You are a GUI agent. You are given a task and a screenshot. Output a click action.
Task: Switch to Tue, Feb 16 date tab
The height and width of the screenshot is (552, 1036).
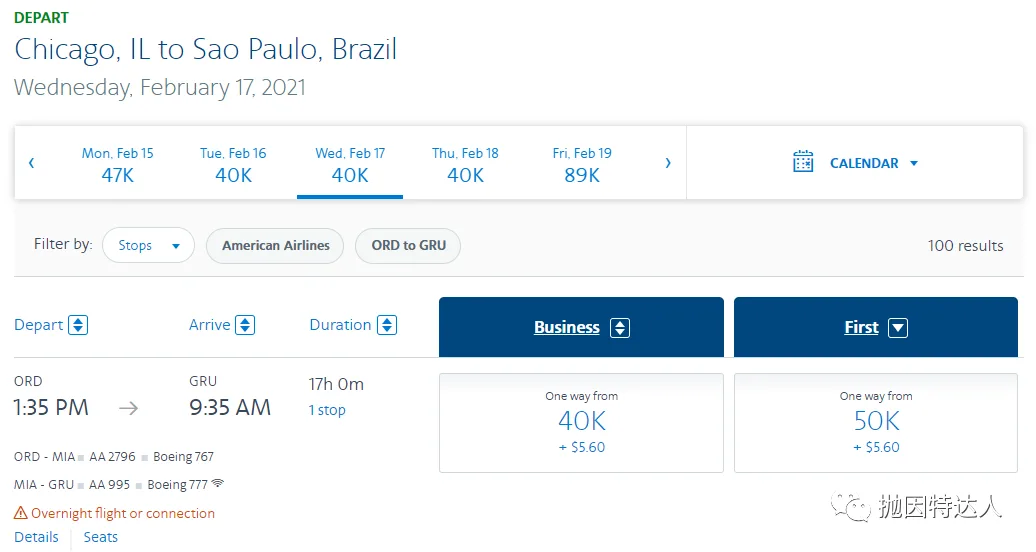click(x=233, y=164)
